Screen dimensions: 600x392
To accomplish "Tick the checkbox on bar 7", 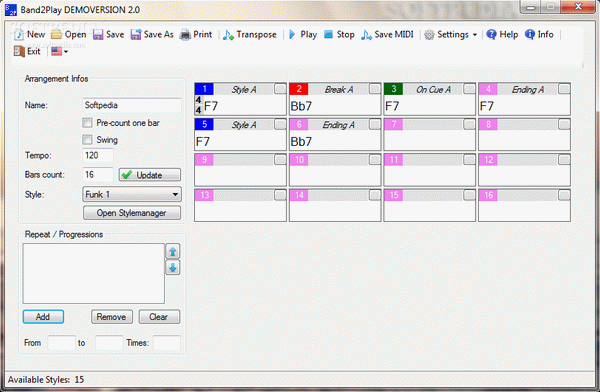I will pos(470,124).
